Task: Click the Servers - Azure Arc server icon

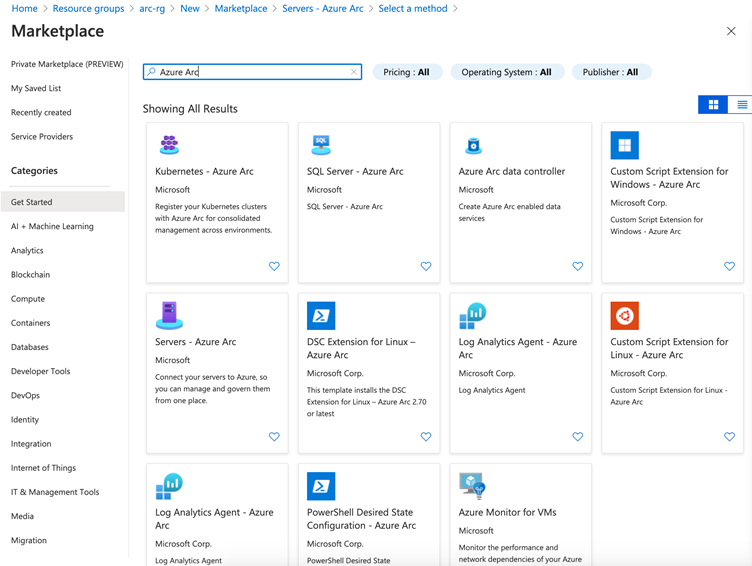Action: (169, 316)
